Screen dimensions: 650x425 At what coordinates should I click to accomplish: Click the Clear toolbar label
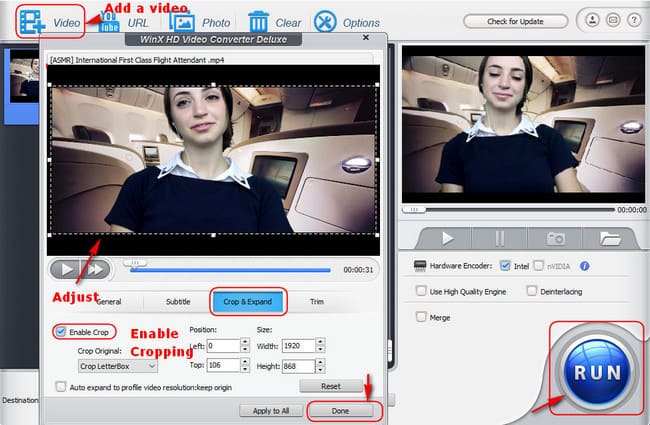click(288, 23)
